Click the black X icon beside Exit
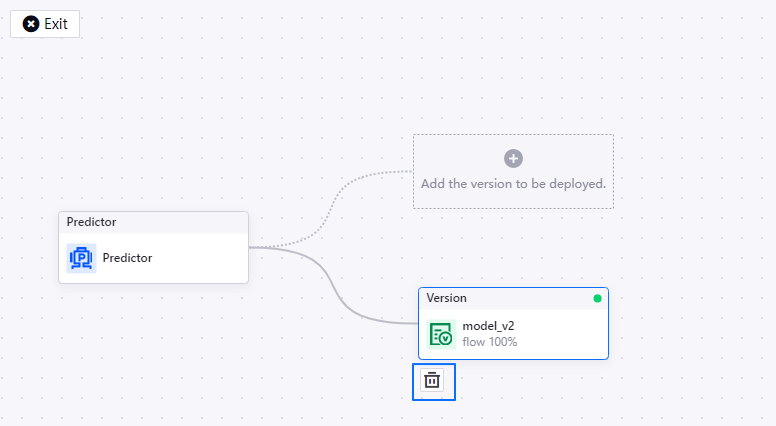 pyautogui.click(x=31, y=24)
